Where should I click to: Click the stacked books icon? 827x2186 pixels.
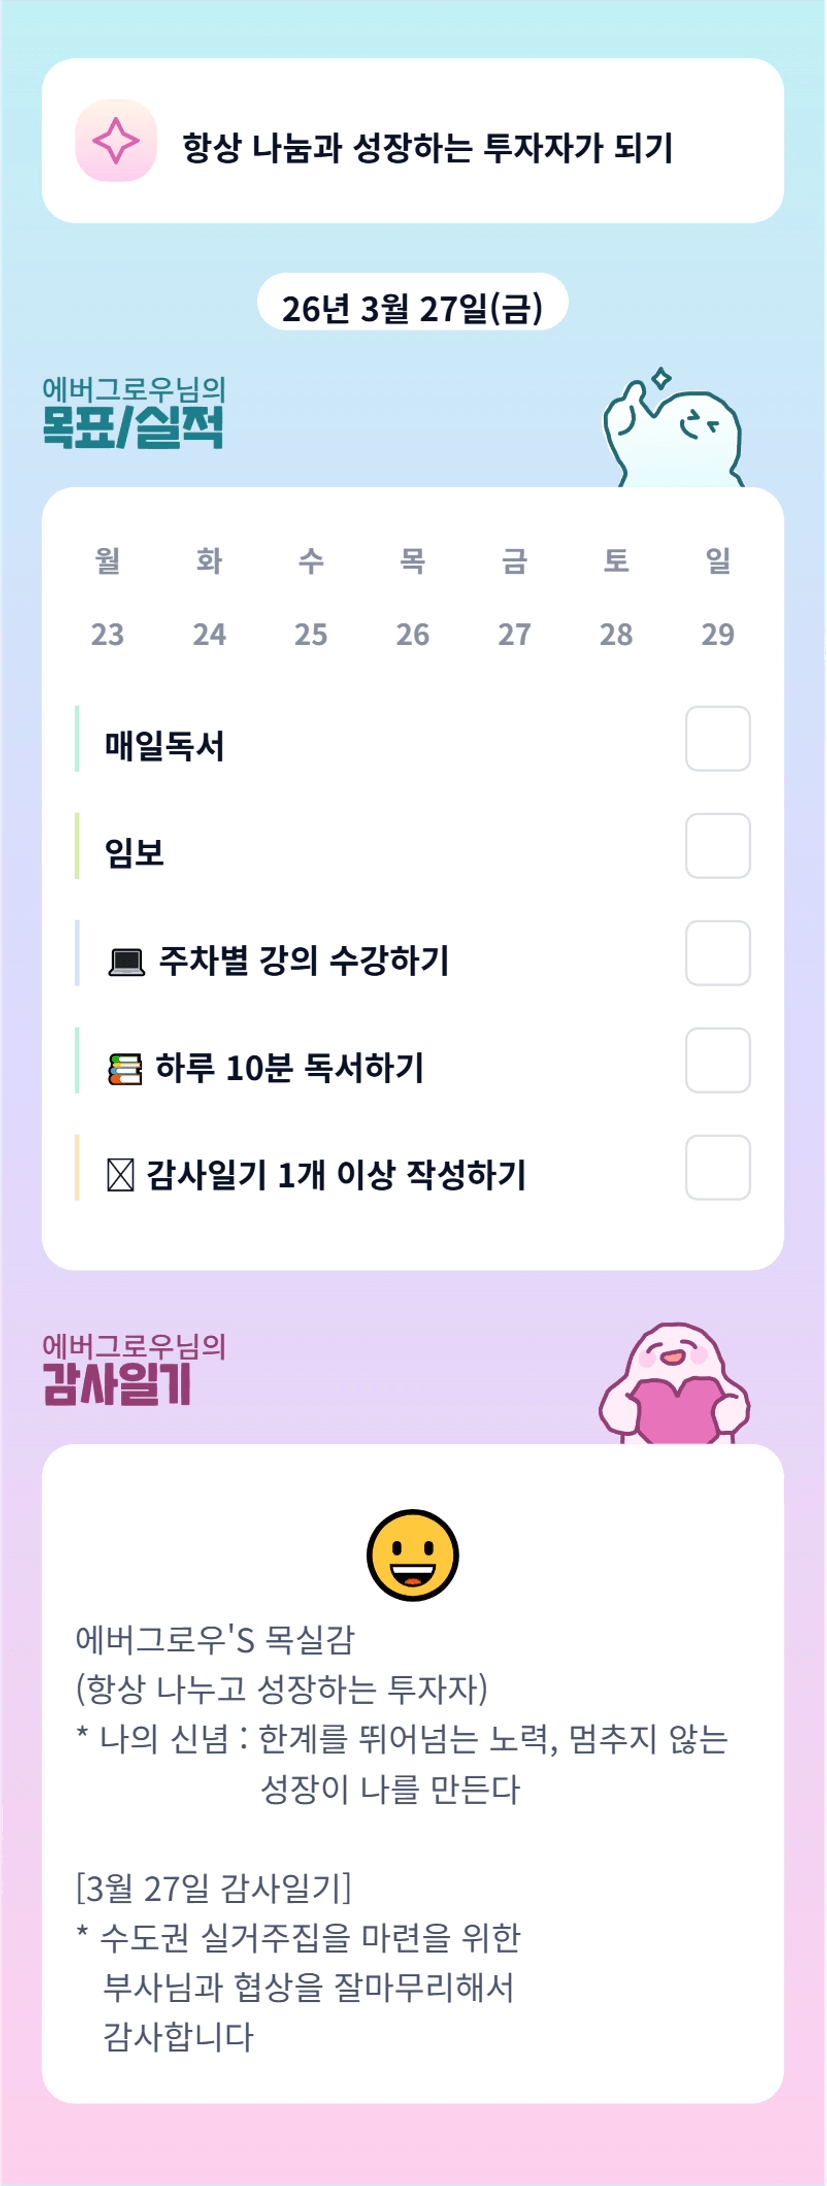pos(125,1069)
